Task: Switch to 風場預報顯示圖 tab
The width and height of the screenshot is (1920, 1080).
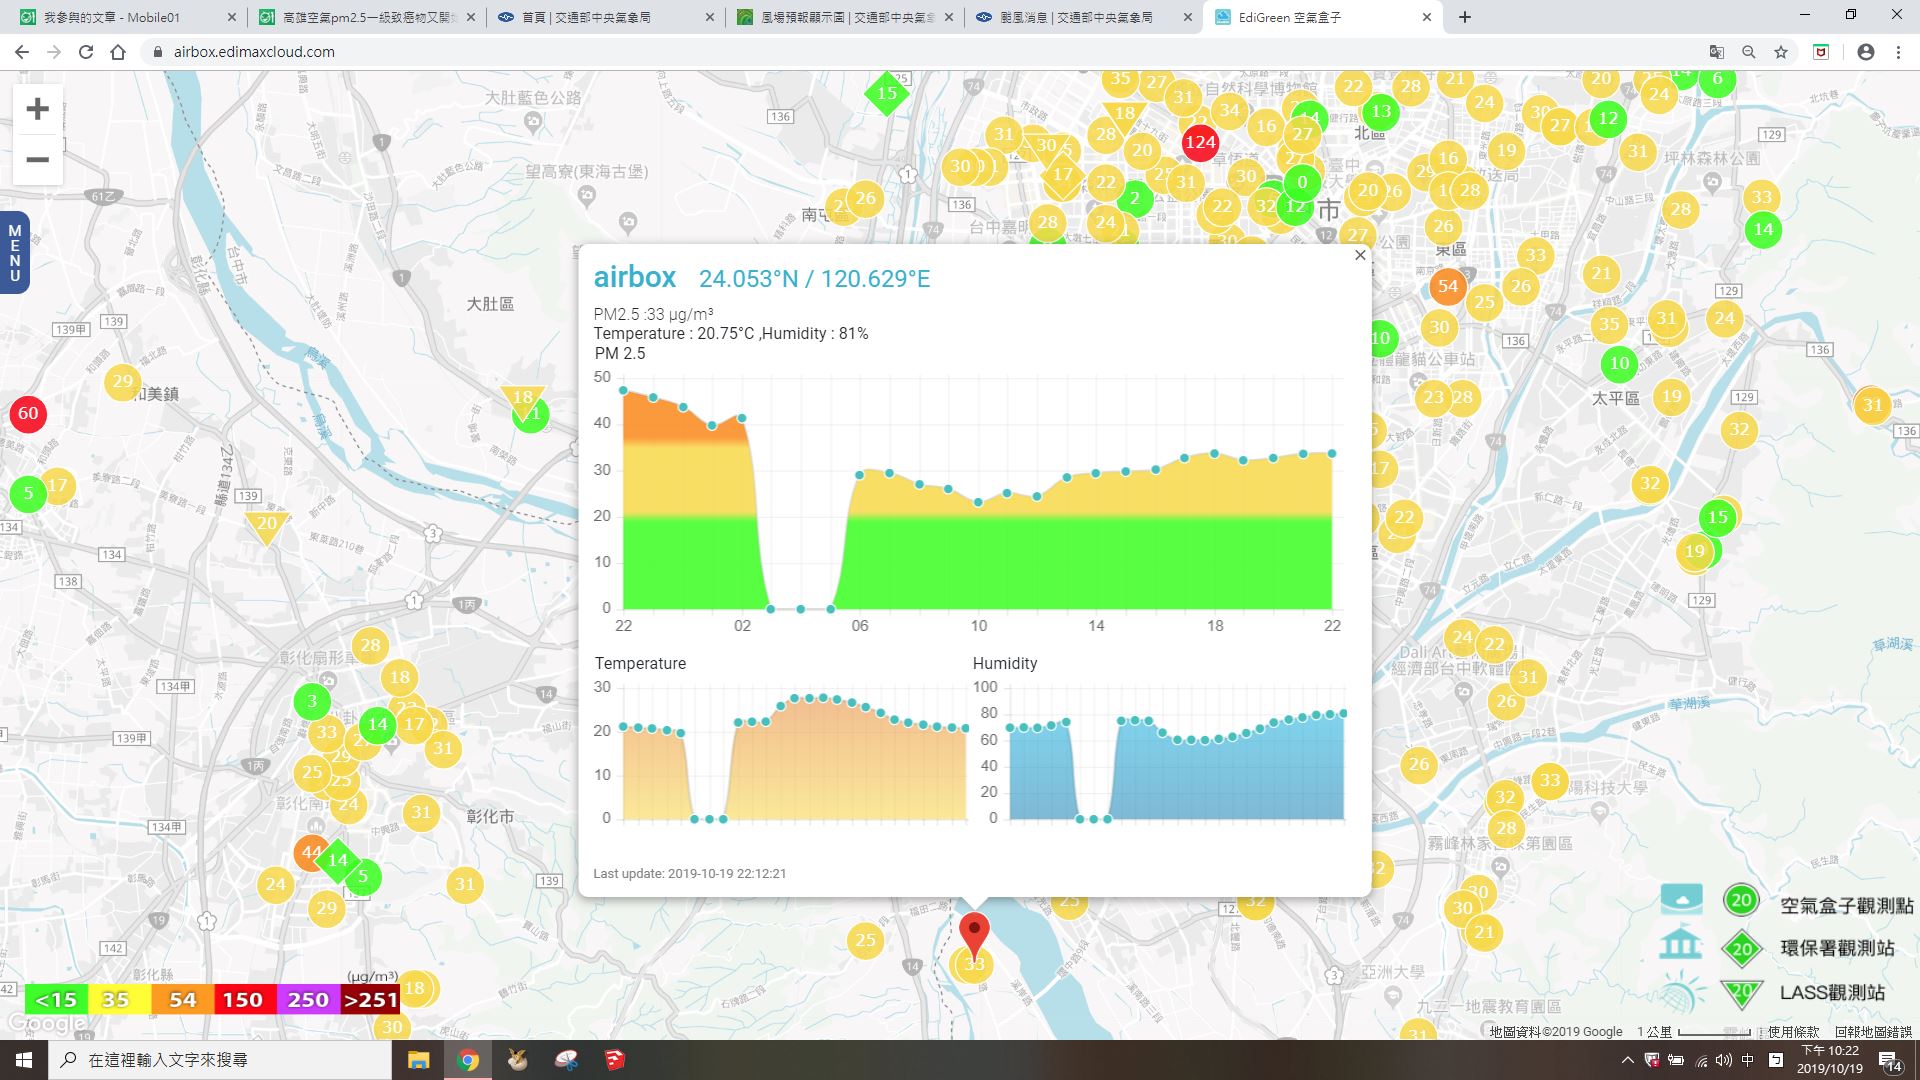Action: point(846,17)
